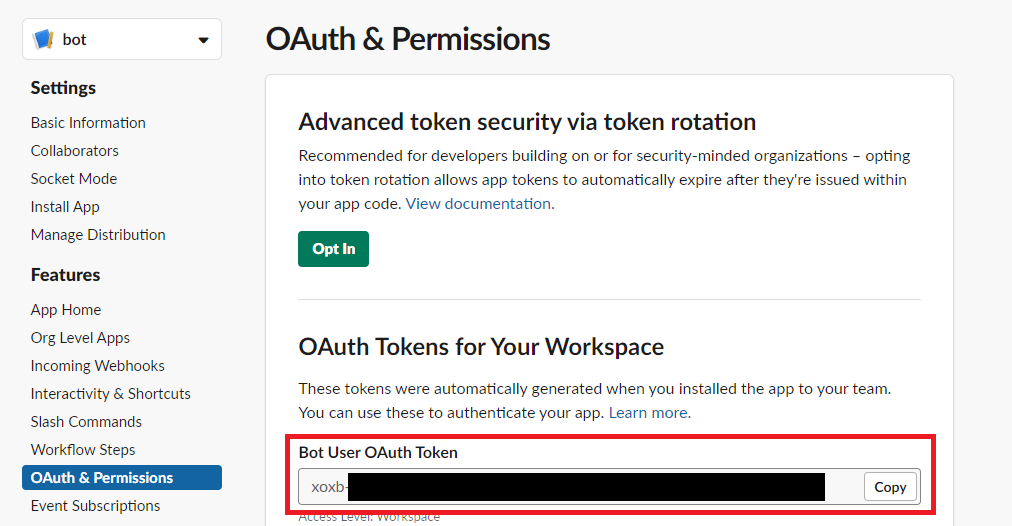Image resolution: width=1012 pixels, height=526 pixels.
Task: Open Basic Information settings
Action: click(88, 123)
